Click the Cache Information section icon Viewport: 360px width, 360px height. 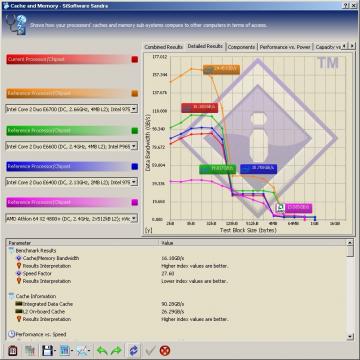[11, 296]
